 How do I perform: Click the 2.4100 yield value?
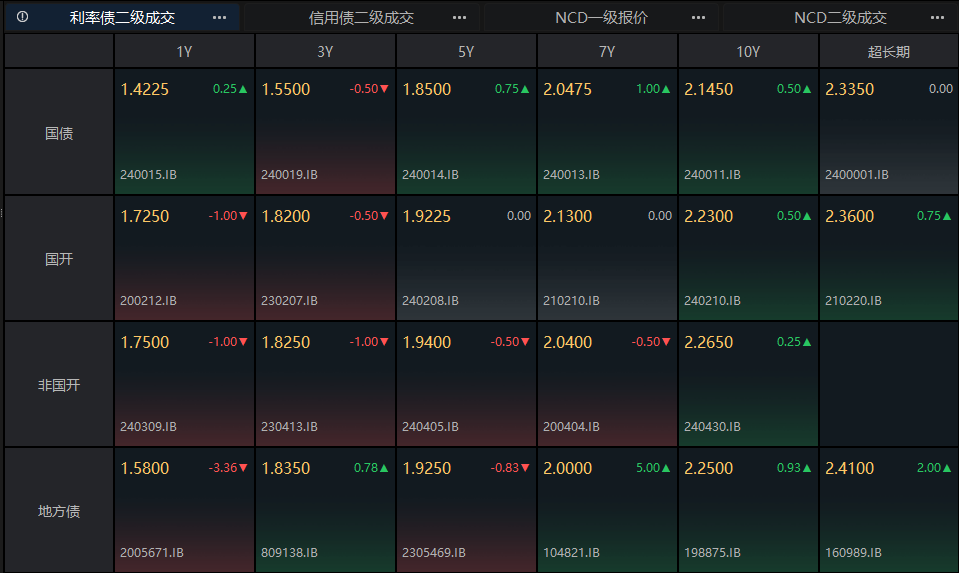pyautogui.click(x=850, y=468)
